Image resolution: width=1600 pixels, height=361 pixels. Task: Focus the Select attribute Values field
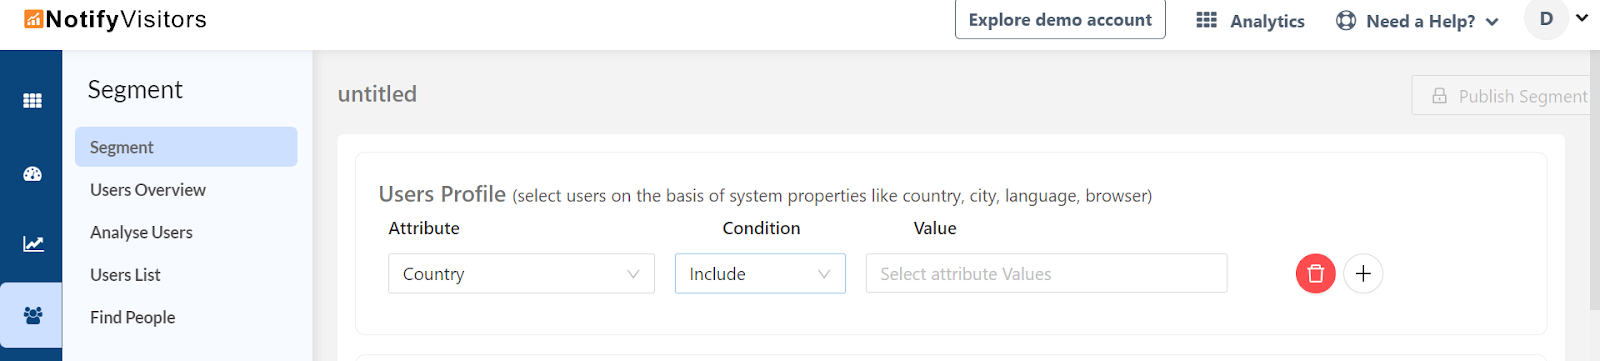click(1046, 274)
